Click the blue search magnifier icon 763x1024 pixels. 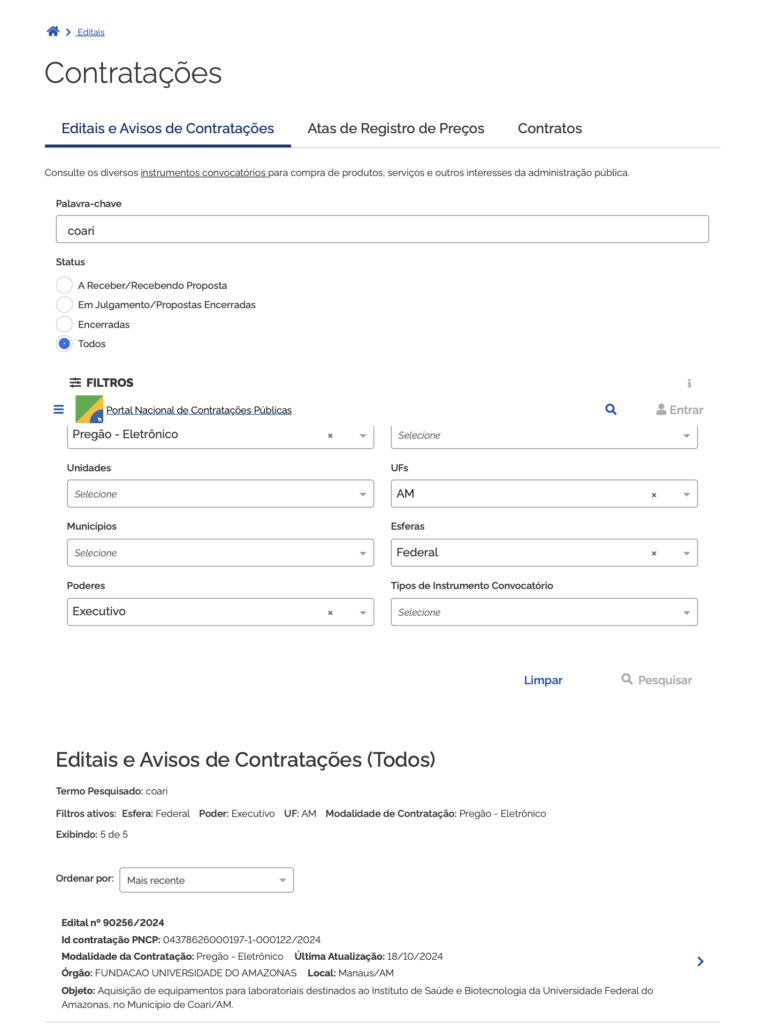tap(611, 410)
